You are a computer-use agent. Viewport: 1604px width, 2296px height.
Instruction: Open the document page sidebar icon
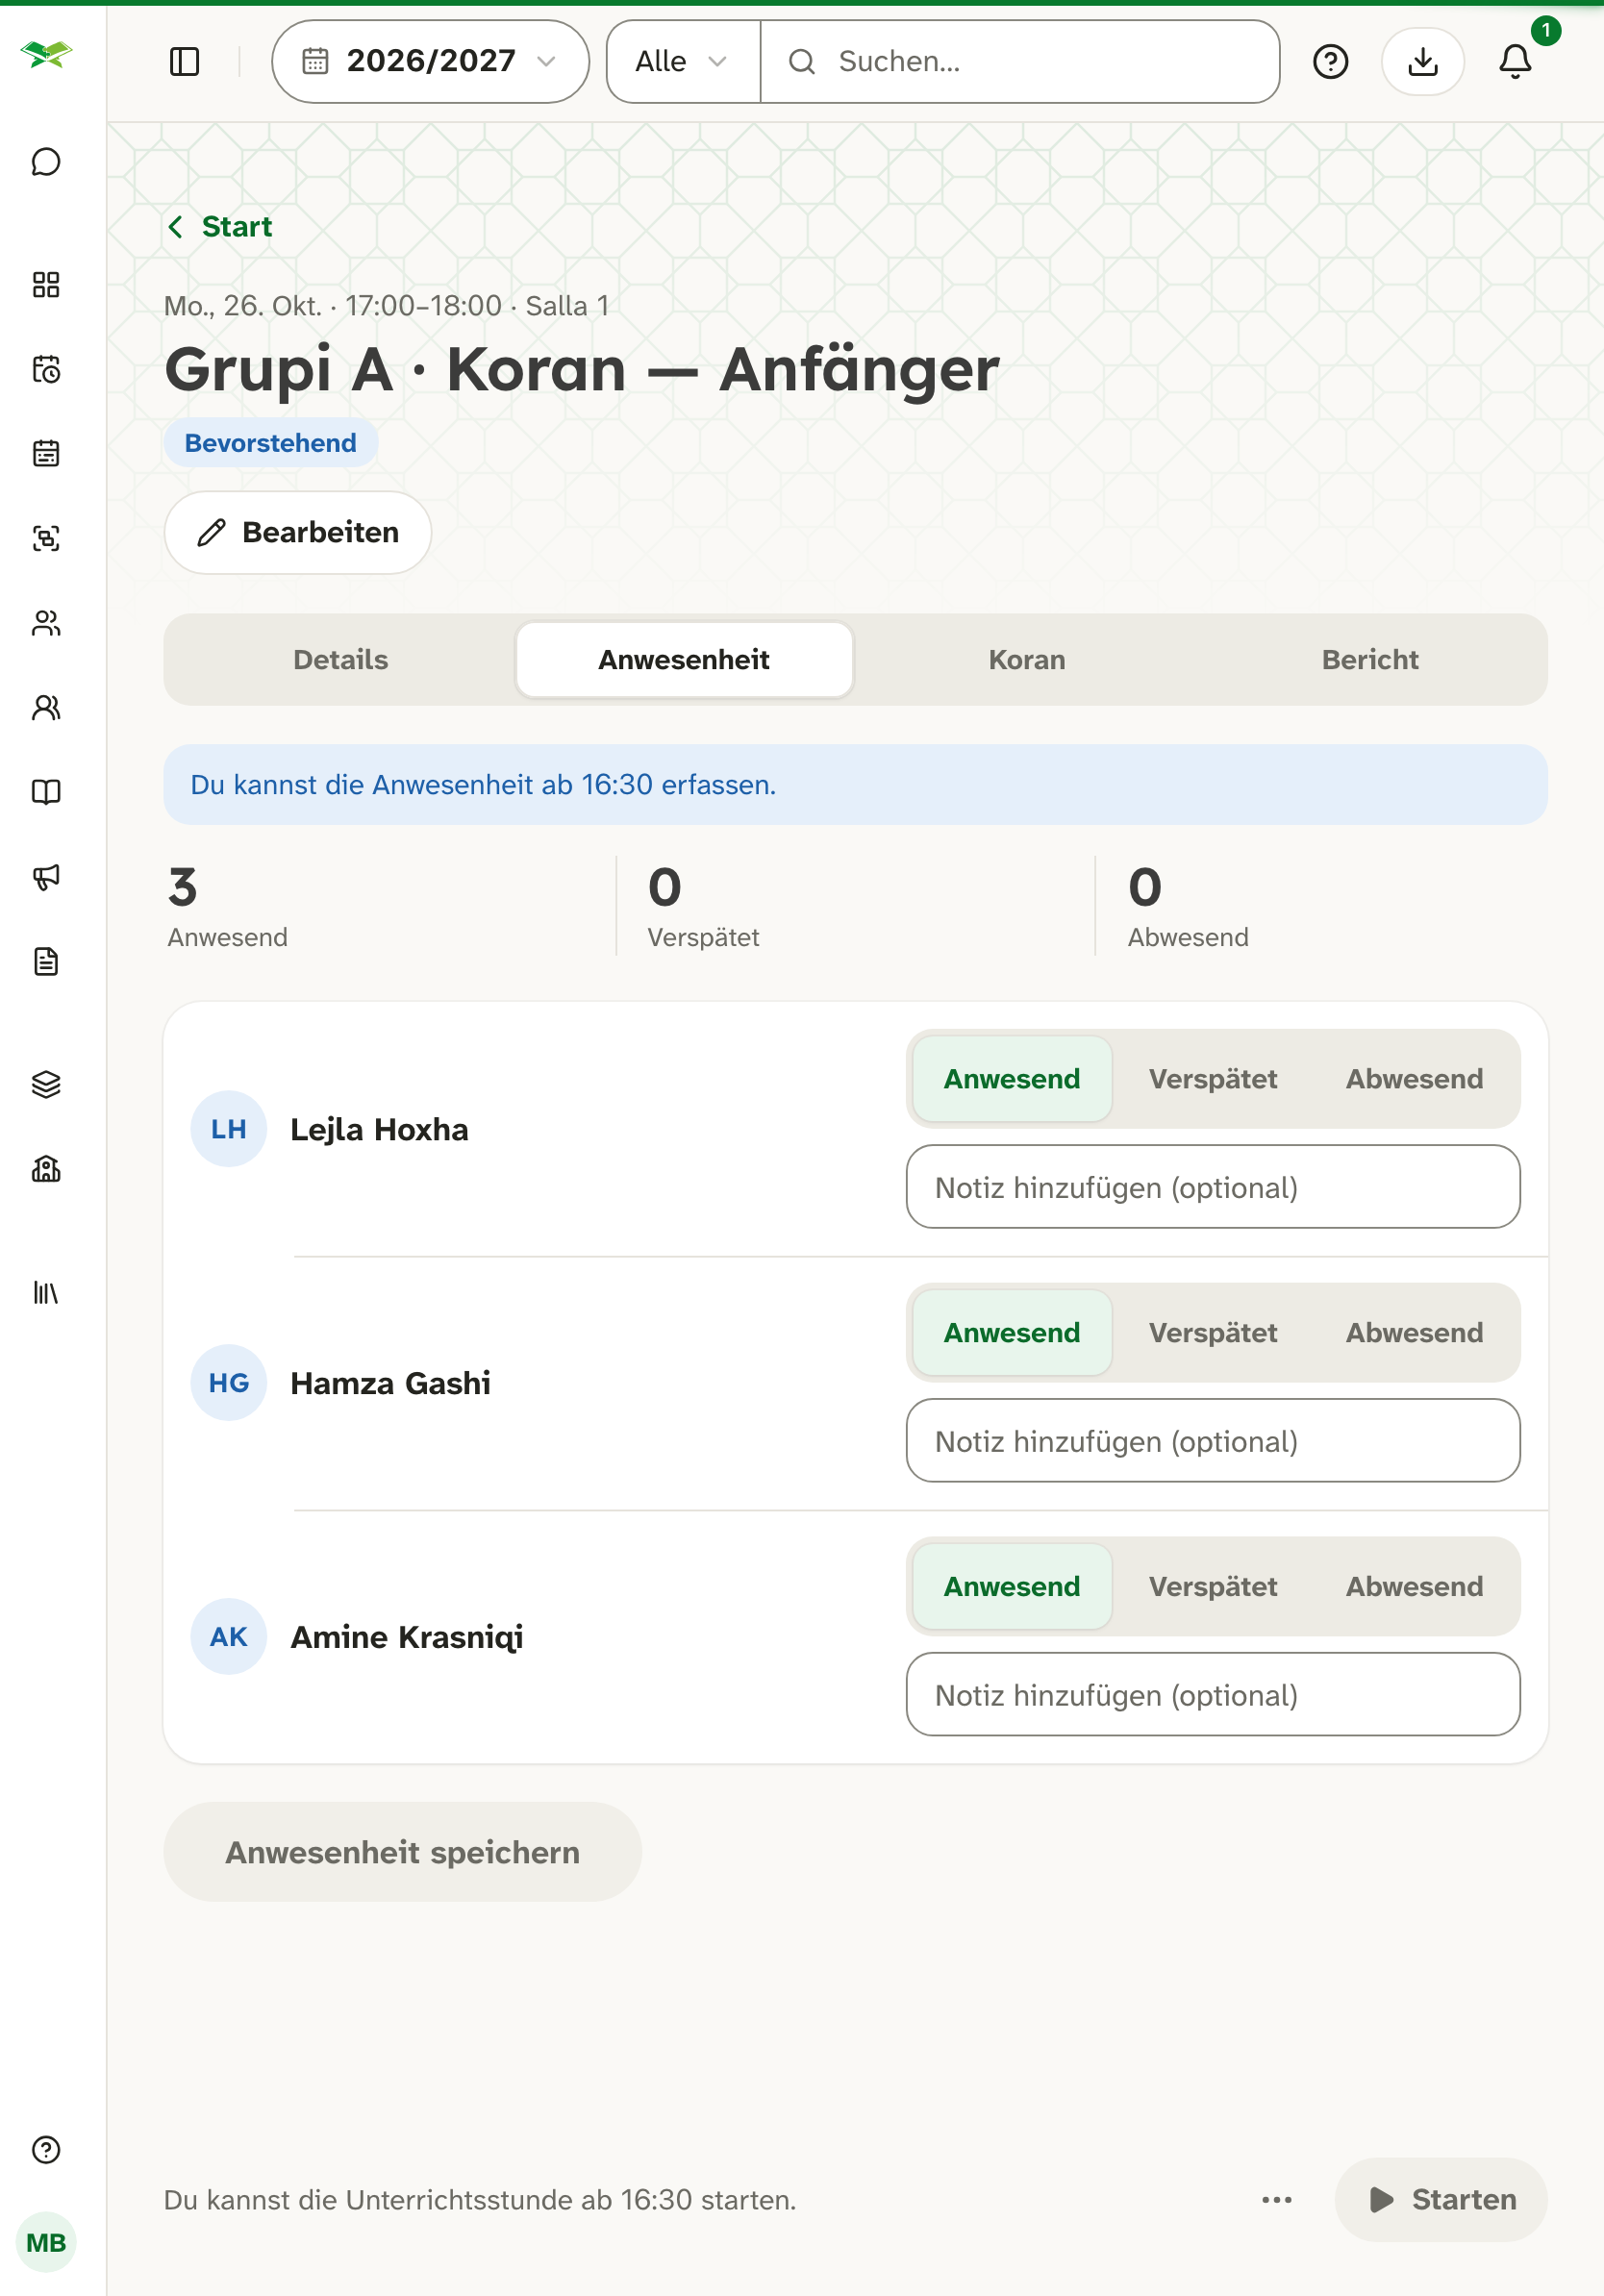46,962
